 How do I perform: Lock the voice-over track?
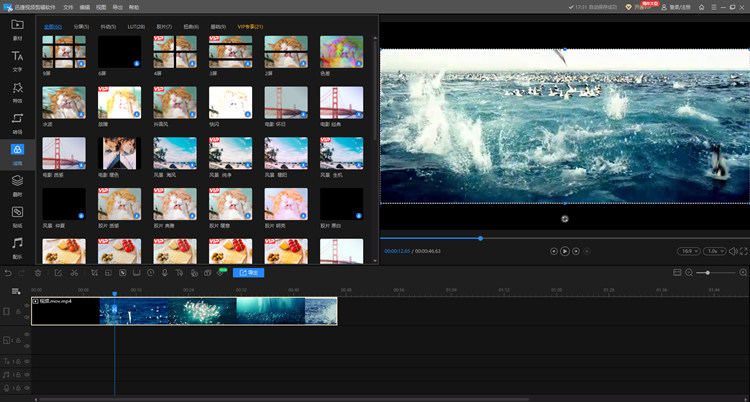pyautogui.click(x=19, y=388)
